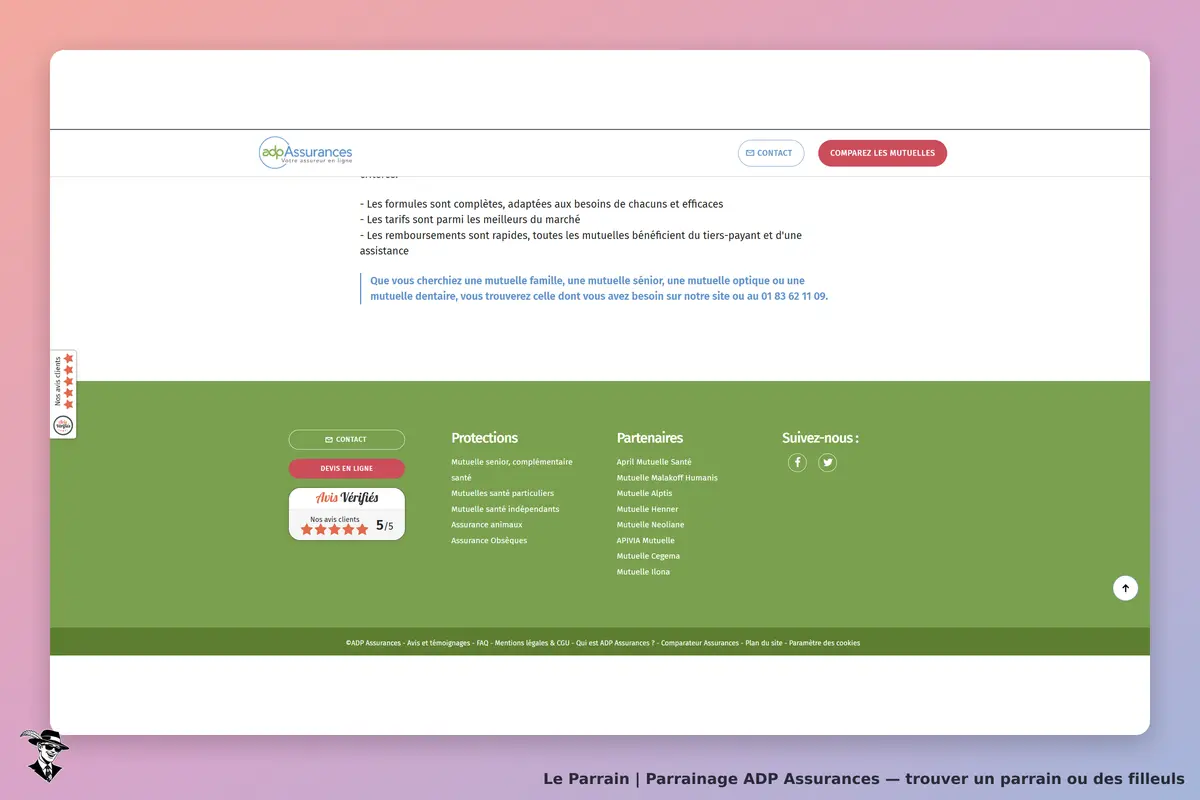
Task: Click the Le Parrain caption text
Action: (864, 778)
